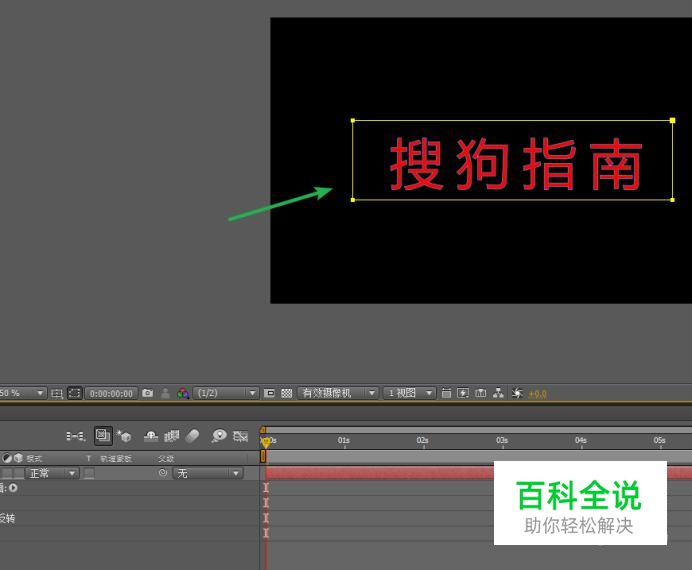The width and height of the screenshot is (692, 570).
Task: Jump to 04s on time ruler
Action: click(x=581, y=441)
